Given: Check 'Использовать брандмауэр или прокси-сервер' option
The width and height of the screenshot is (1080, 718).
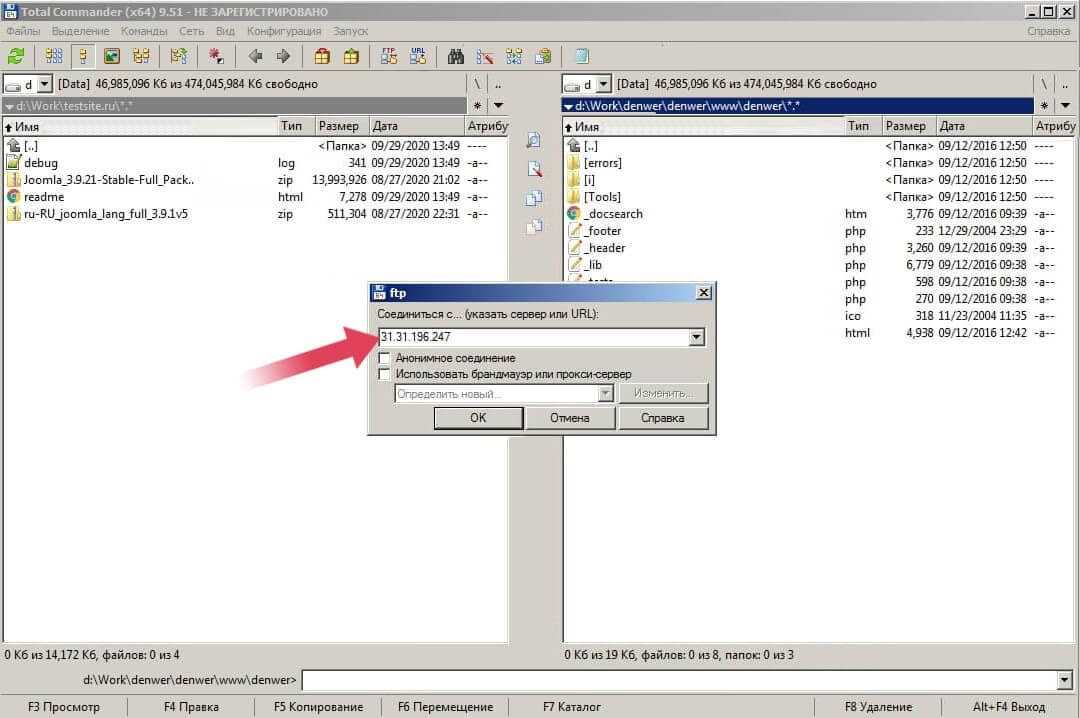Looking at the screenshot, I should tap(384, 374).
